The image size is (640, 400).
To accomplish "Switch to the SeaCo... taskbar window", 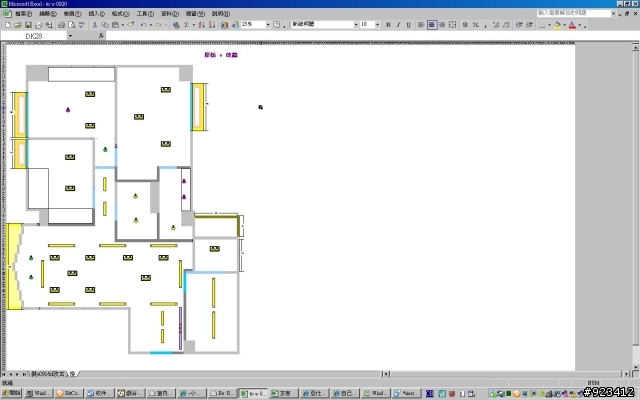I will pyautogui.click(x=69, y=393).
